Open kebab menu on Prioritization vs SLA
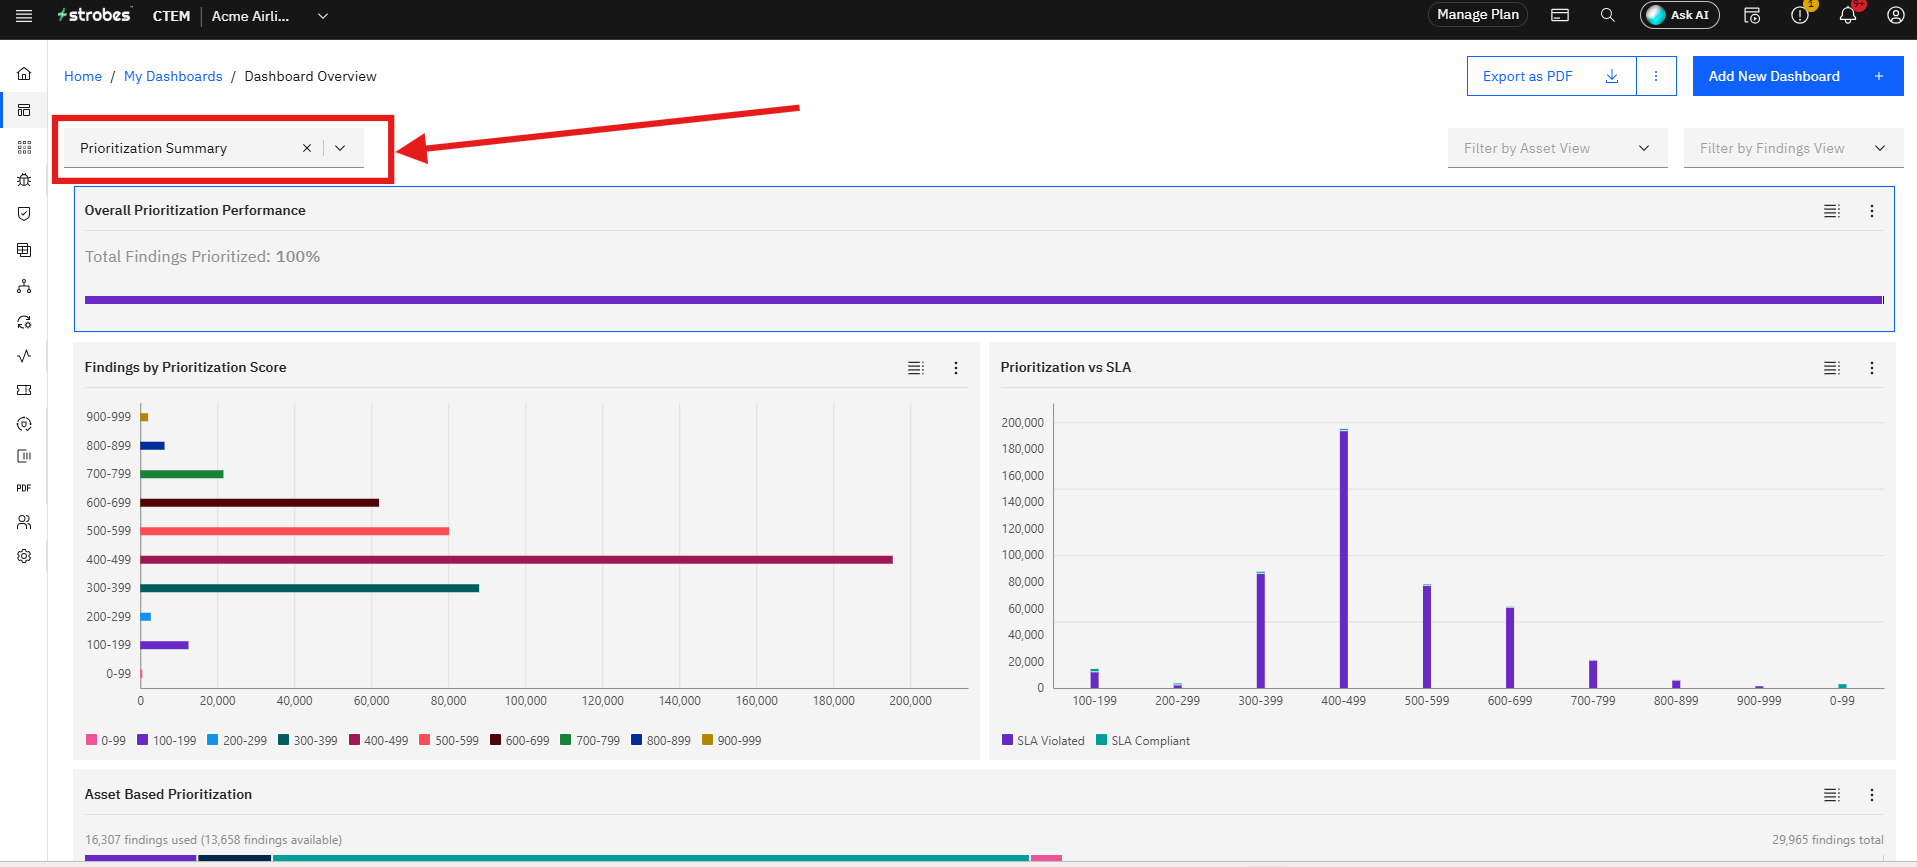This screenshot has width=1917, height=867. tap(1872, 368)
